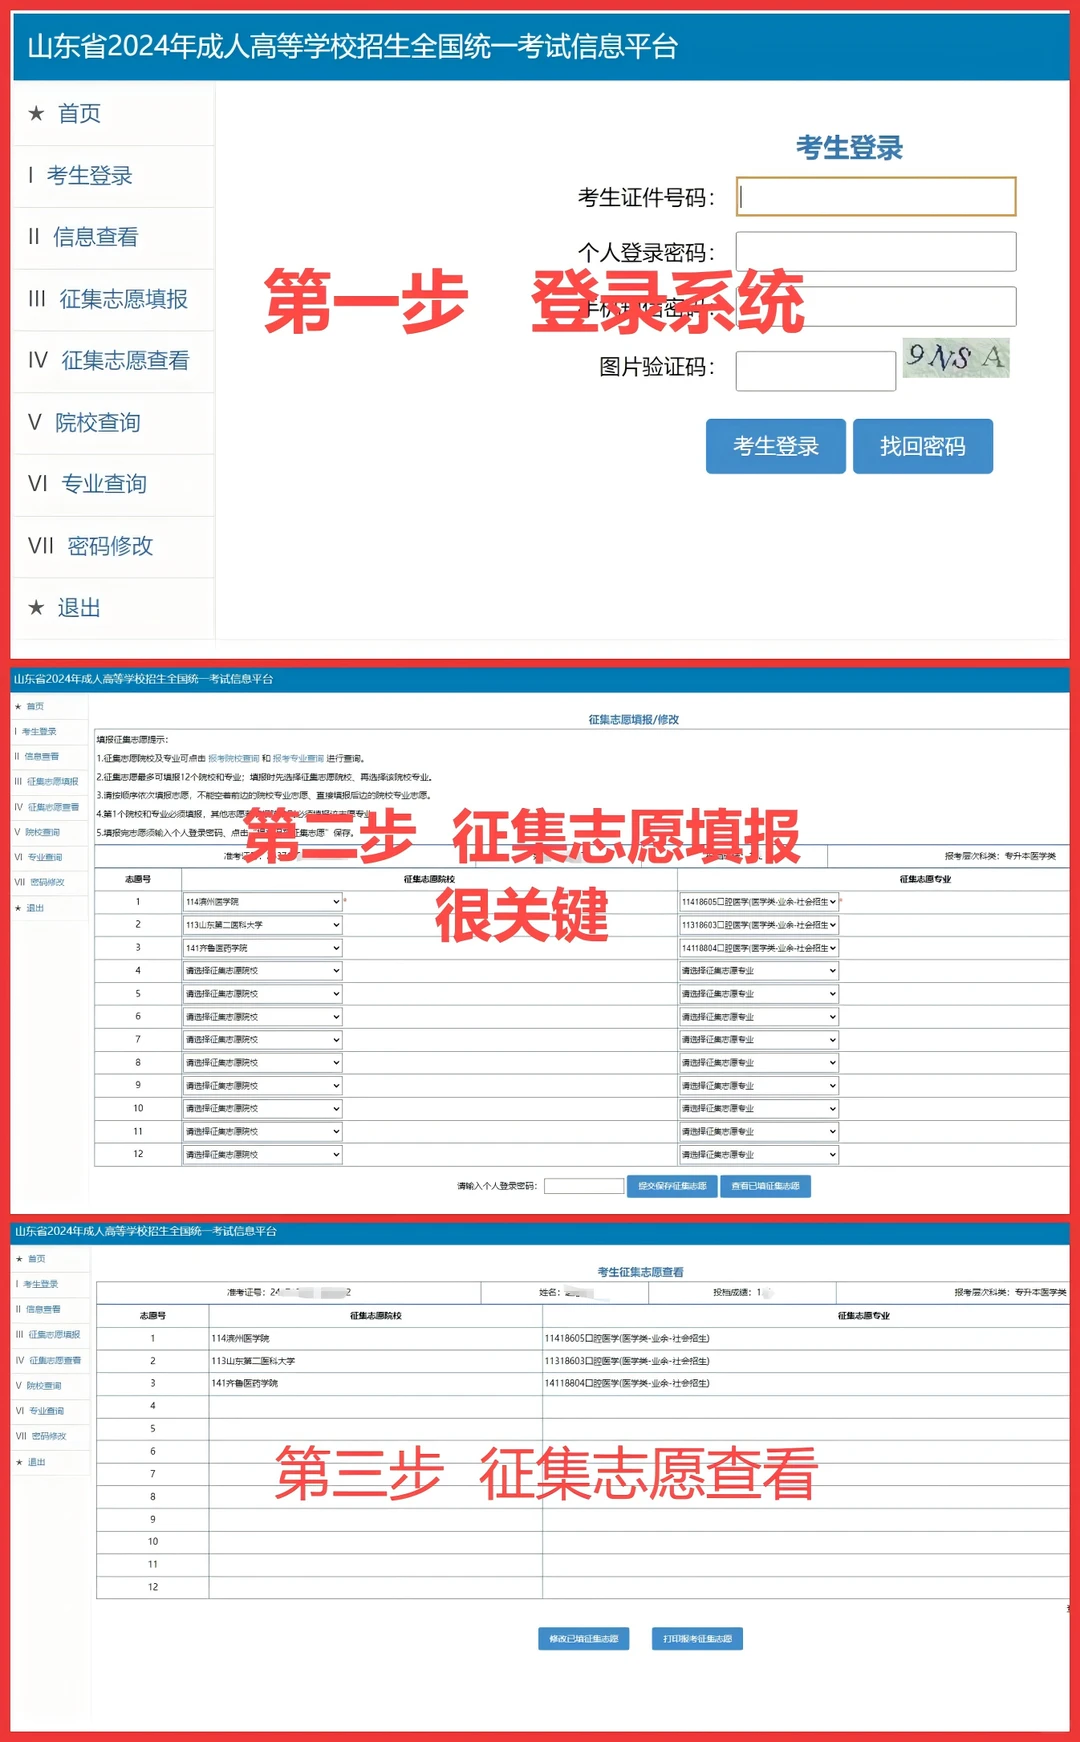Open 征集志愿查看 in the 征集志愿填报 page sidebar
Viewport: 1080px width, 1742px height.
pyautogui.click(x=53, y=807)
